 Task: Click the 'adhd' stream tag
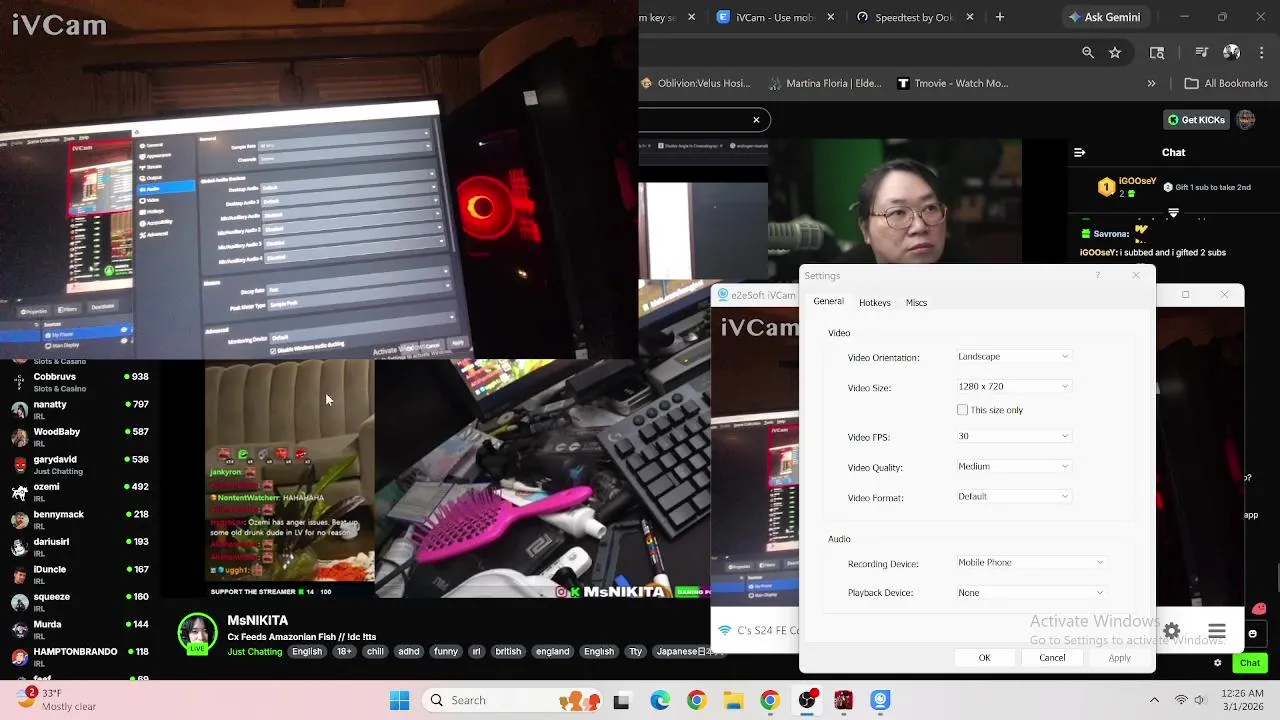(409, 652)
